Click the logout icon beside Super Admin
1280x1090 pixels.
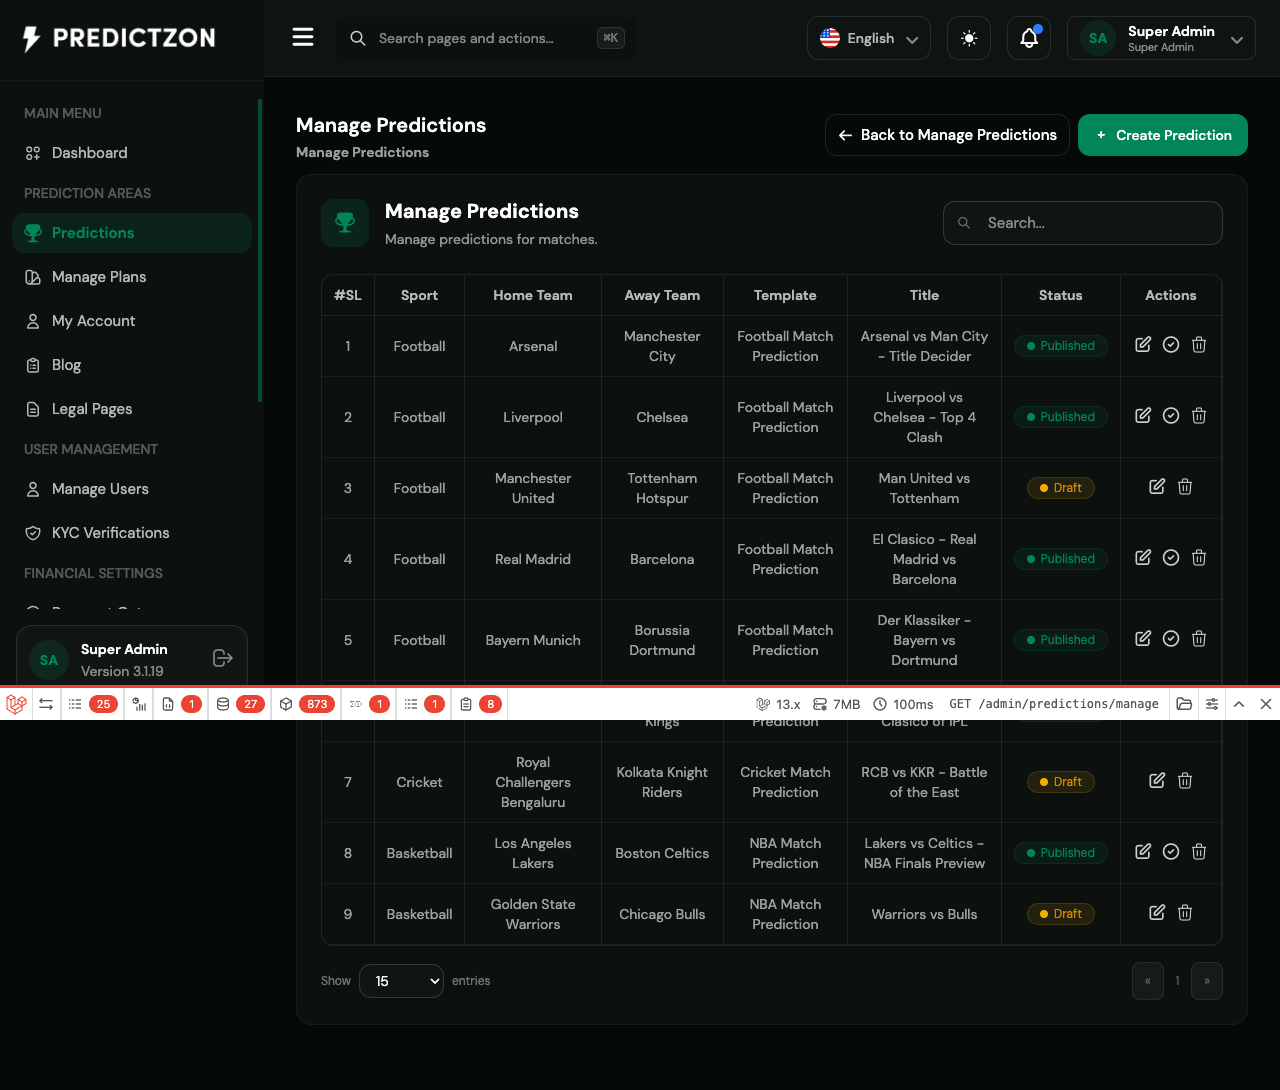(x=223, y=658)
